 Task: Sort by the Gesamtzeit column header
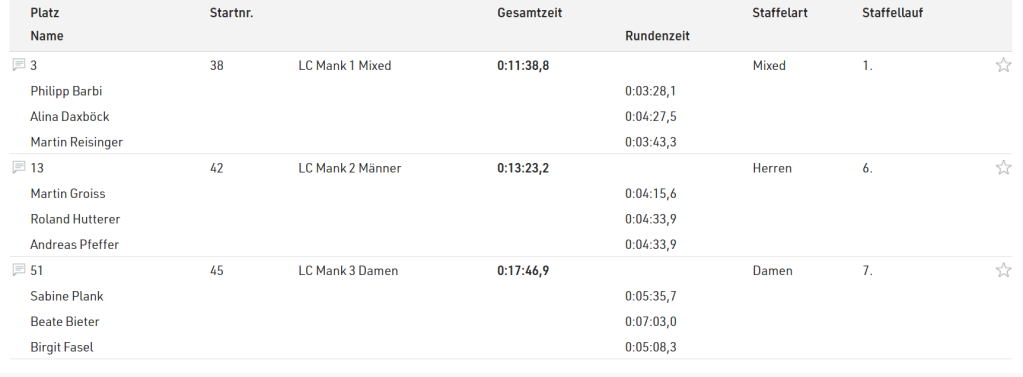point(529,12)
